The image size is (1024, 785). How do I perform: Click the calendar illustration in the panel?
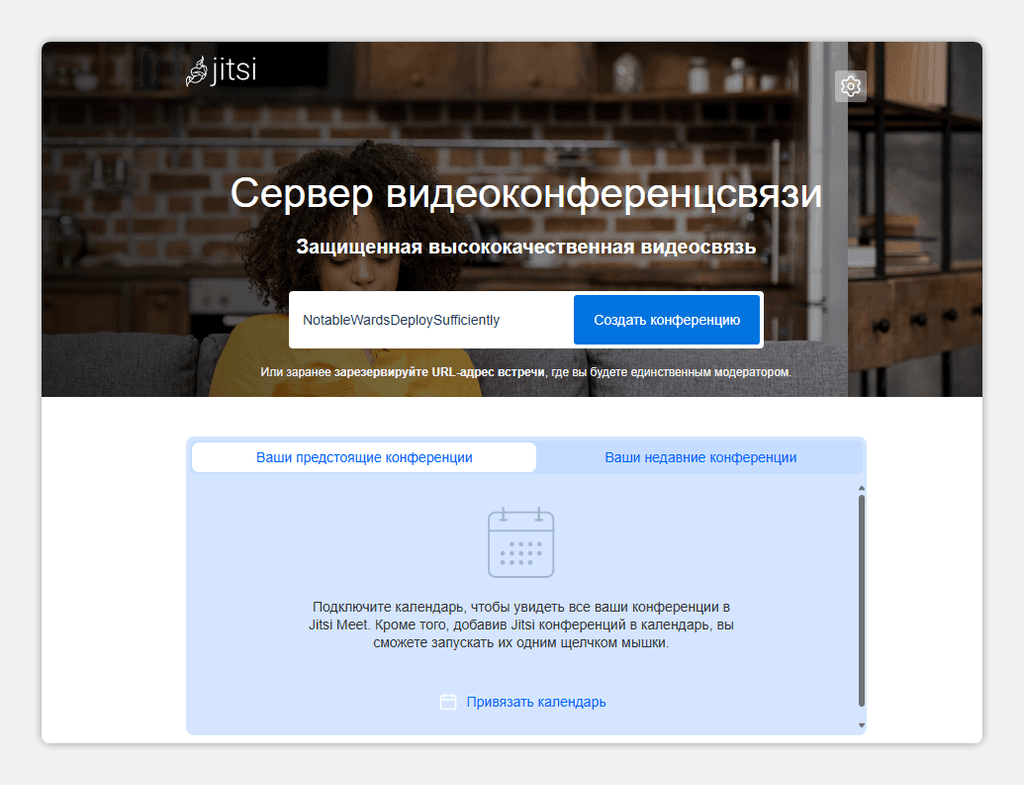(x=521, y=543)
